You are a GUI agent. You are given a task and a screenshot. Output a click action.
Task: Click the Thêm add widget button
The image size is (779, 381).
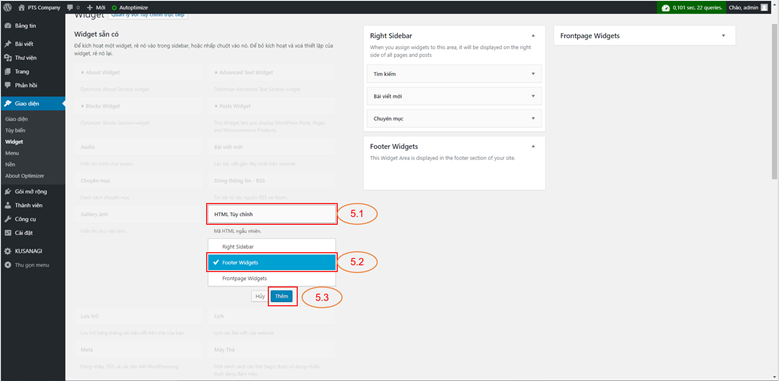click(x=282, y=296)
